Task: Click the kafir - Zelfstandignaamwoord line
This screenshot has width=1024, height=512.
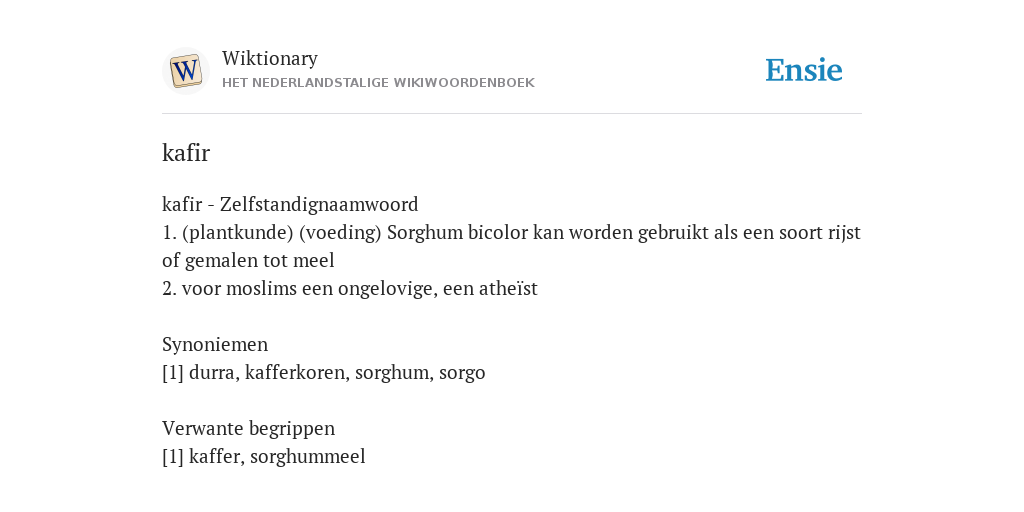Action: pyautogui.click(x=290, y=204)
